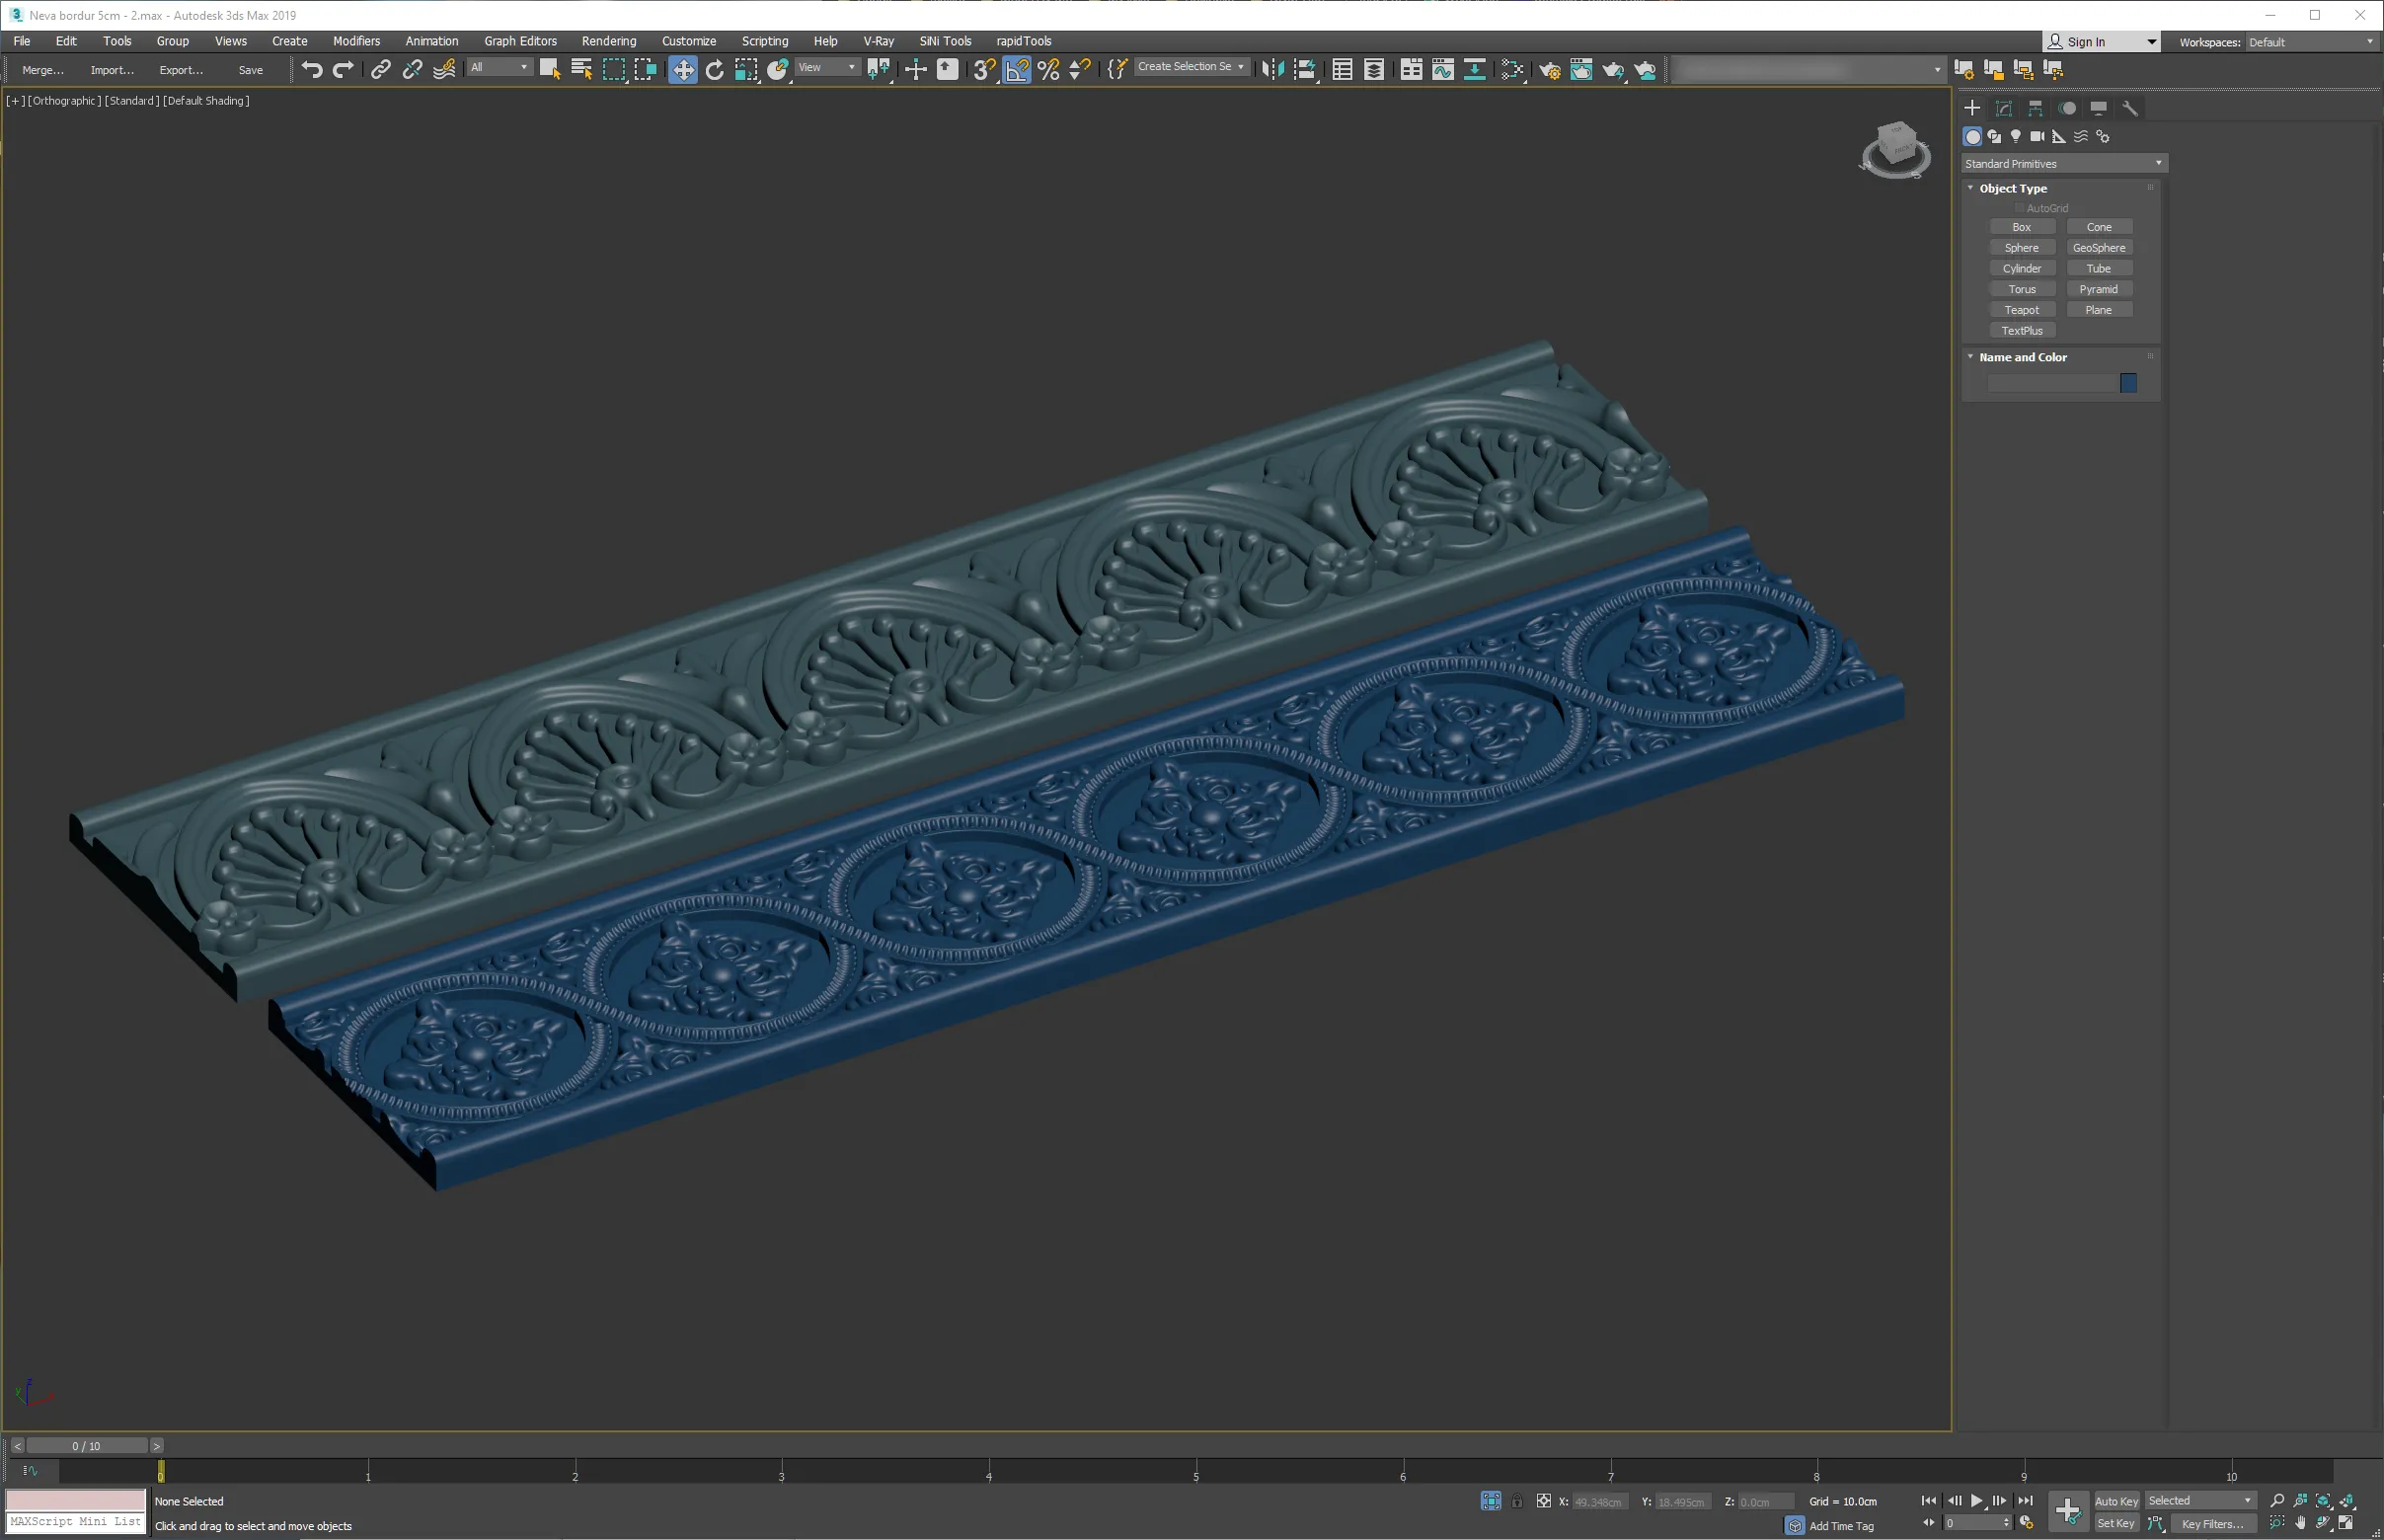2384x1540 pixels.
Task: Click the Mirror tool icon
Action: (1271, 69)
